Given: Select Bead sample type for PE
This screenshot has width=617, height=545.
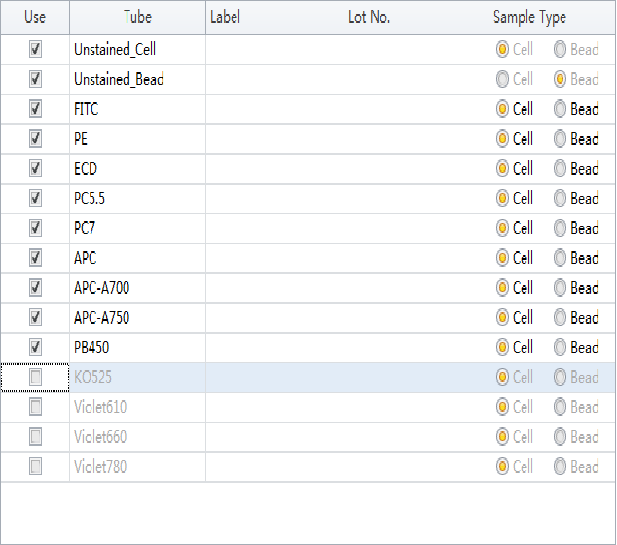Looking at the screenshot, I should point(560,139).
